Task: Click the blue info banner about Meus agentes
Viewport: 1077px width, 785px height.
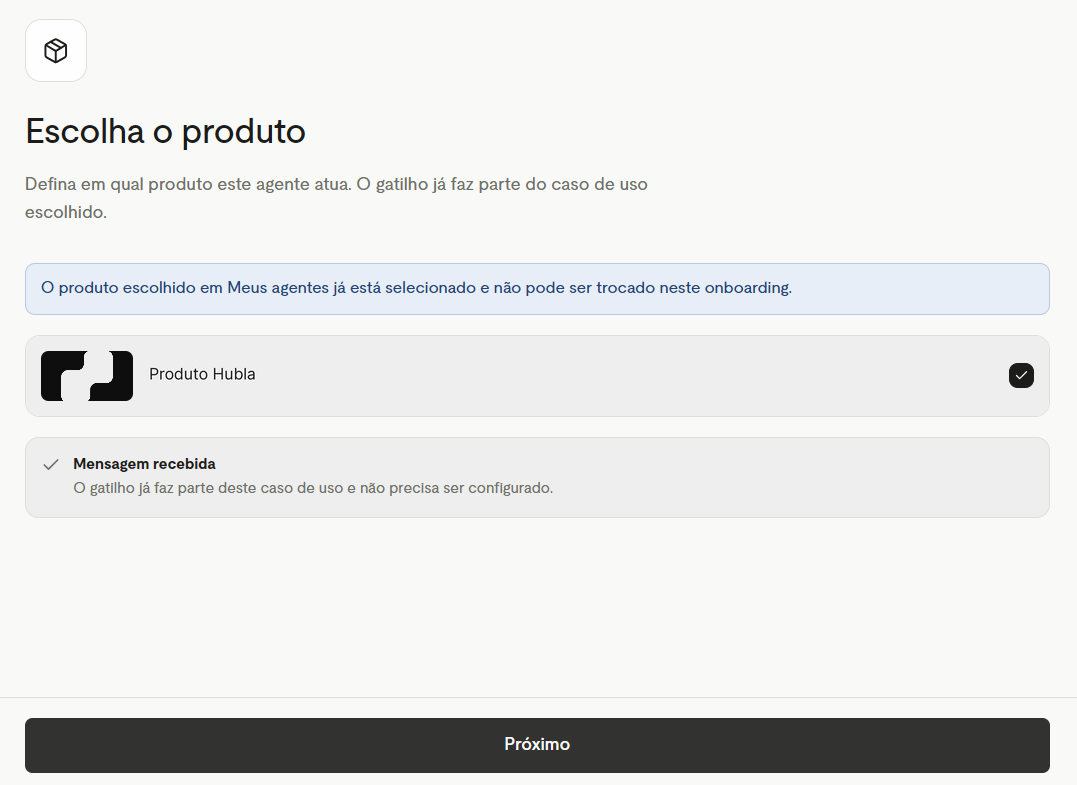Action: coord(537,288)
